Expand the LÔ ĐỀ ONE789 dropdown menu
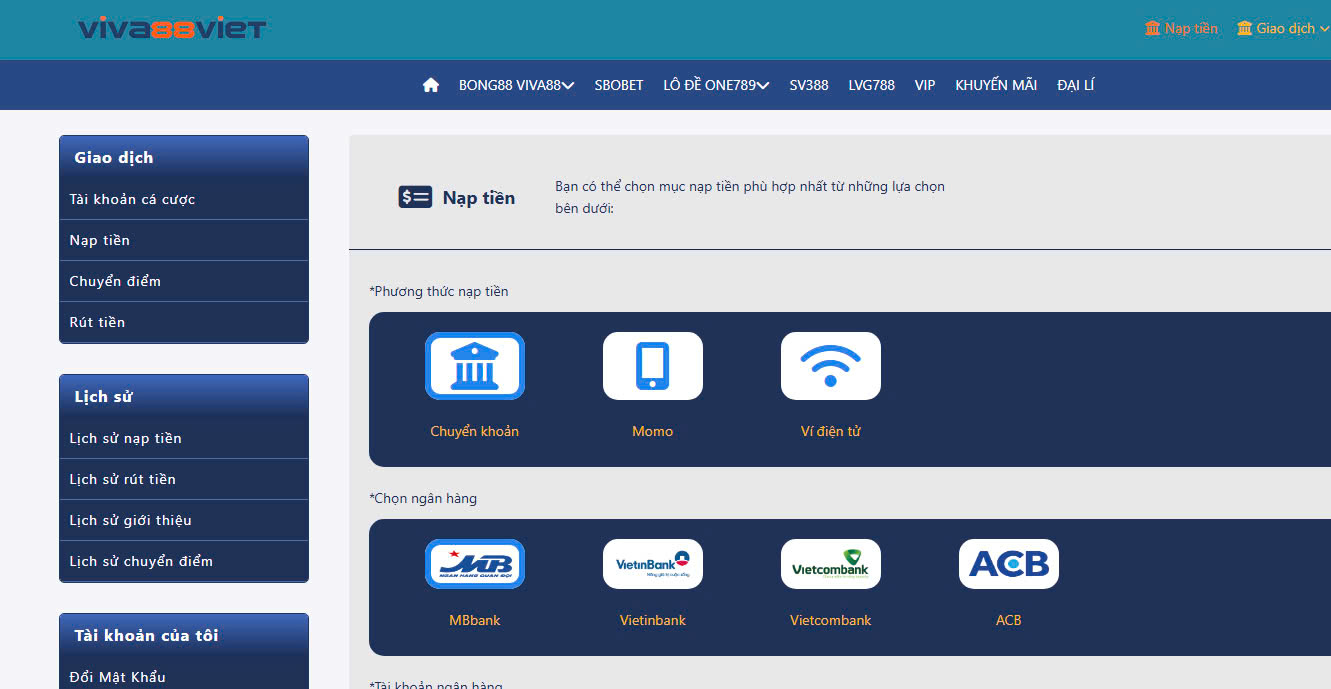 click(716, 85)
